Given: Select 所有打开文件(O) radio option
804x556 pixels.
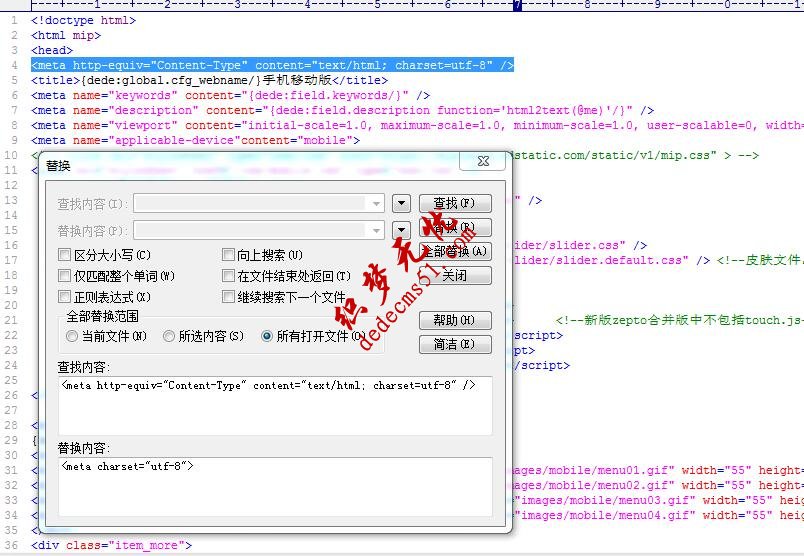Looking at the screenshot, I should point(267,336).
